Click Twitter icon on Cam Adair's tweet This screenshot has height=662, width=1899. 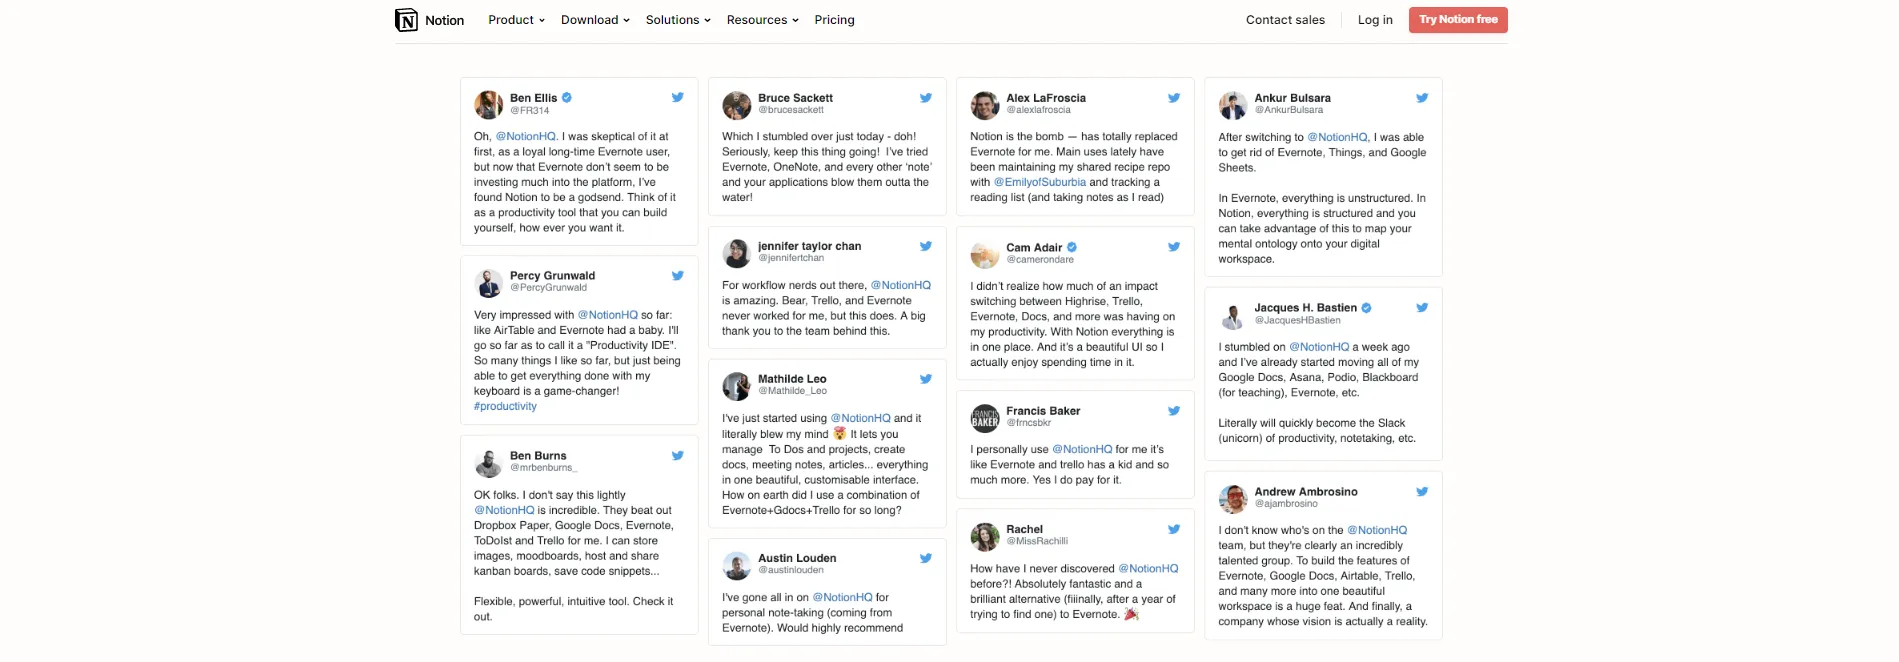coord(1173,247)
